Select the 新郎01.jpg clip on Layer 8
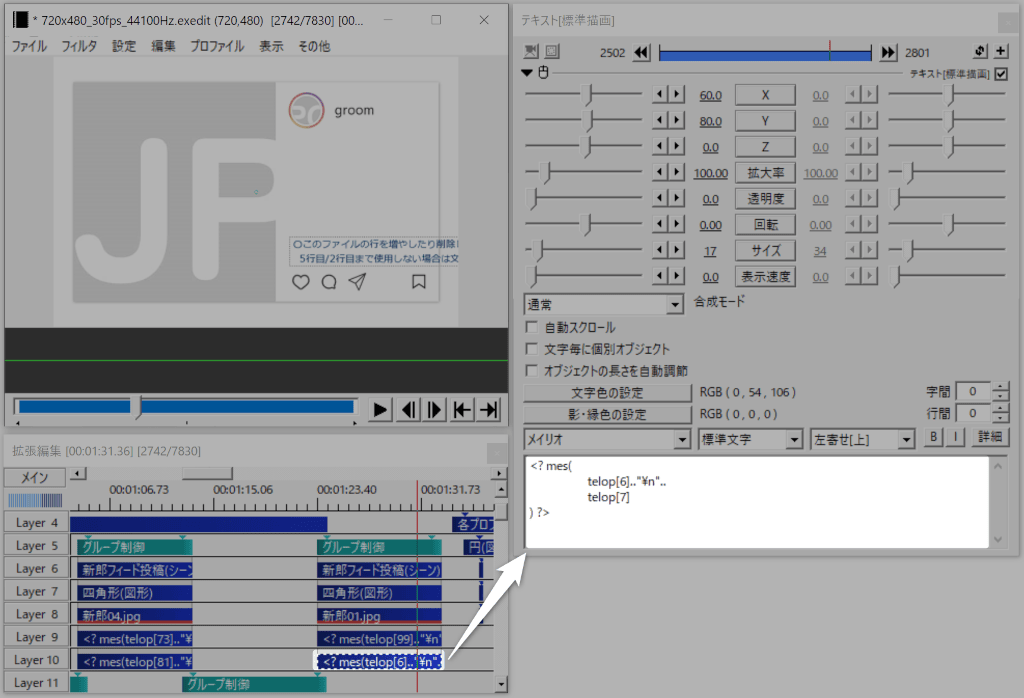The height and width of the screenshot is (698, 1024). 378,616
